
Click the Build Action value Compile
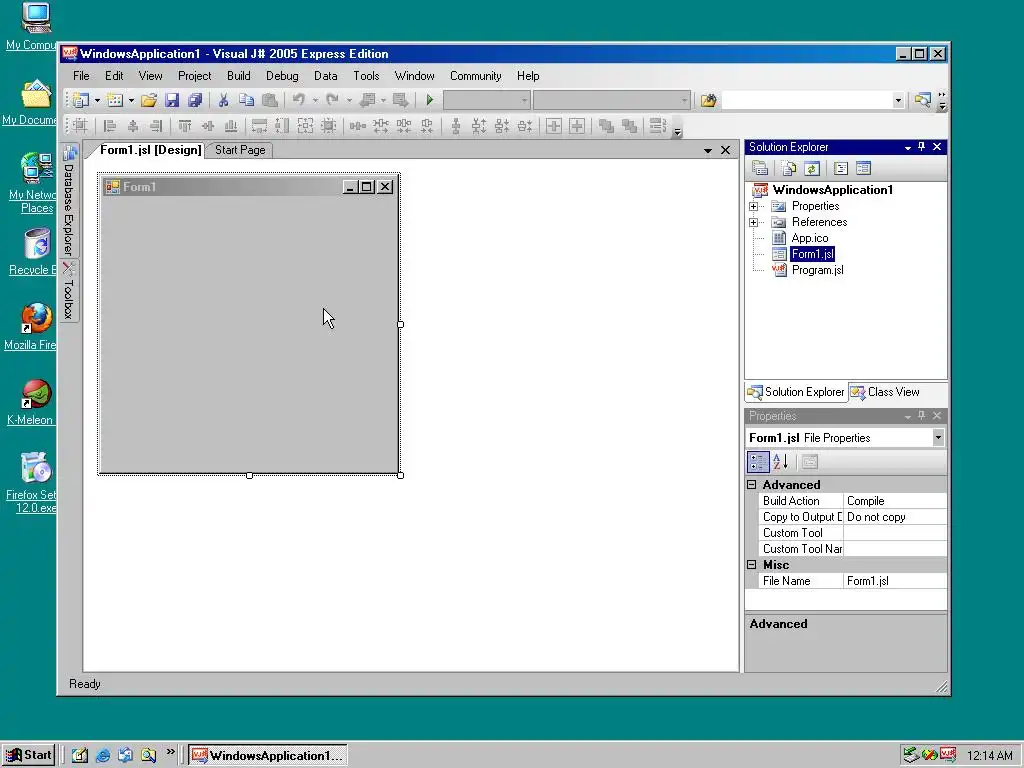click(x=895, y=501)
